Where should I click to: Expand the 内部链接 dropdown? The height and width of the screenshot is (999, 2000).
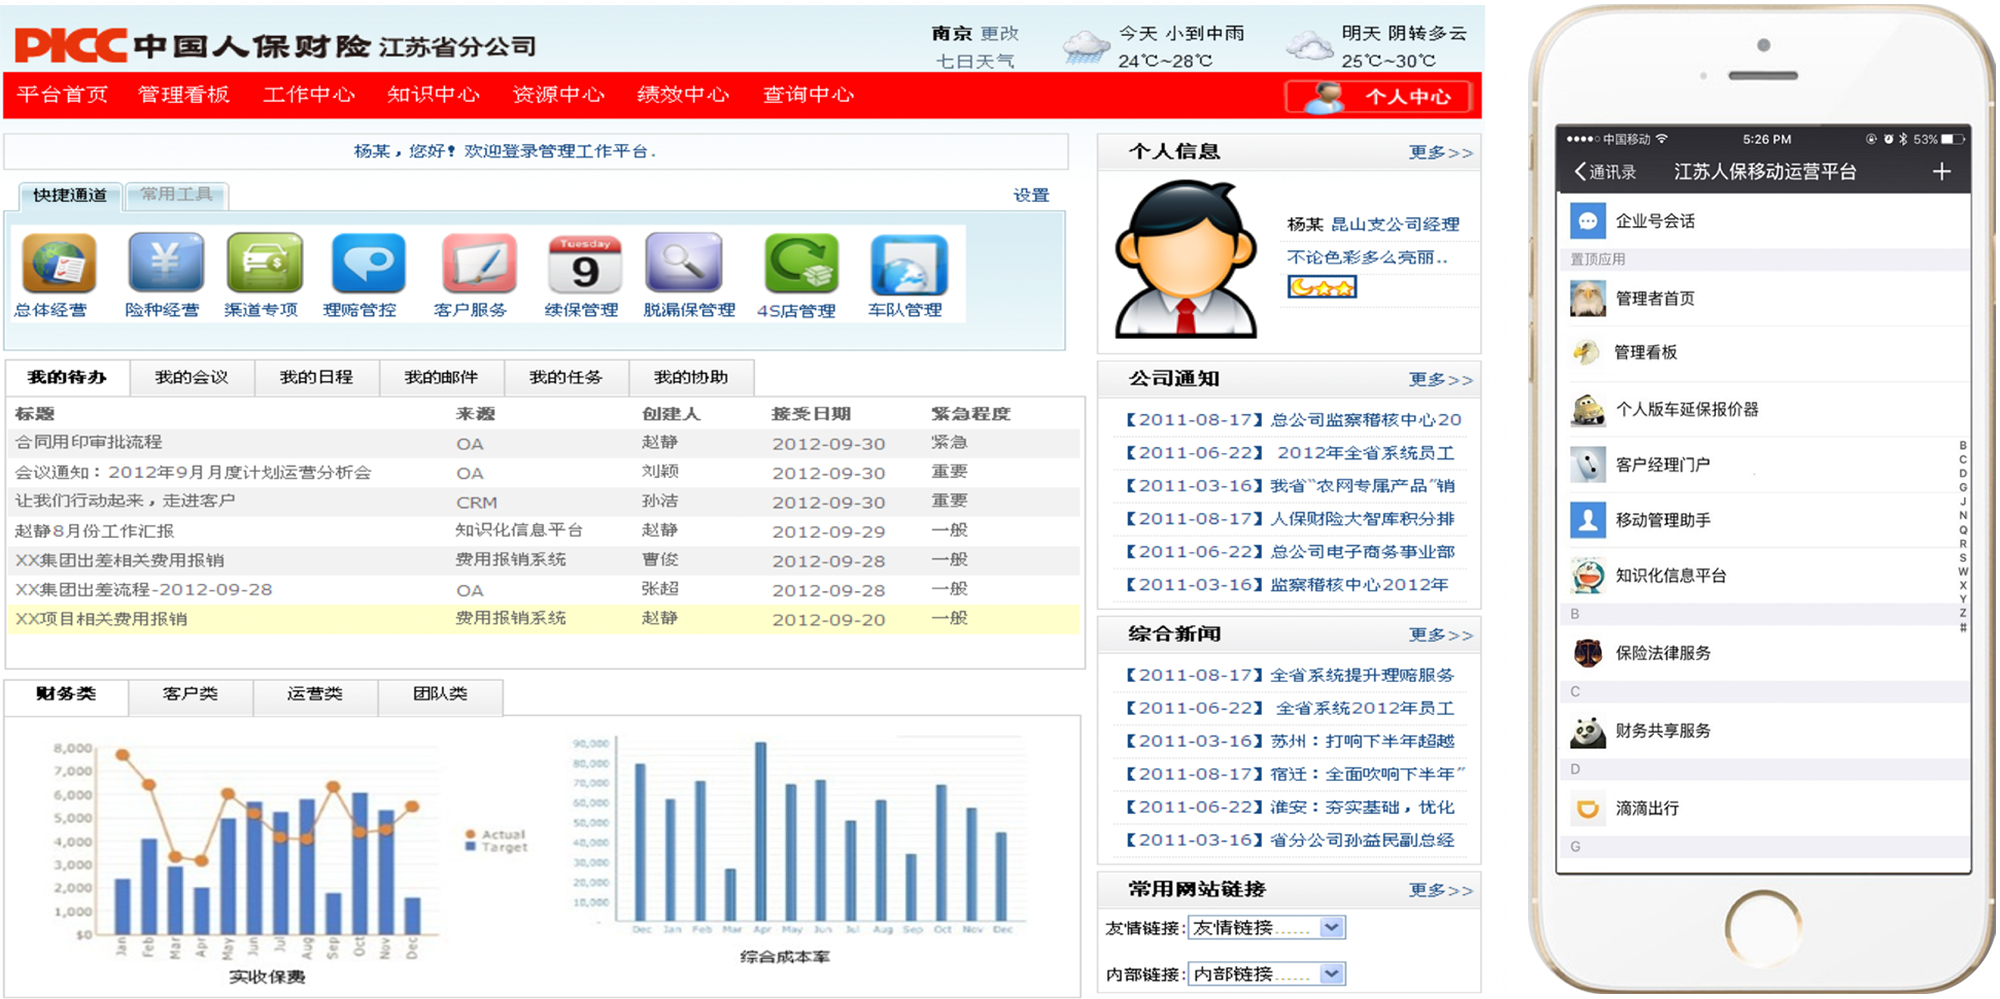[x=1331, y=974]
